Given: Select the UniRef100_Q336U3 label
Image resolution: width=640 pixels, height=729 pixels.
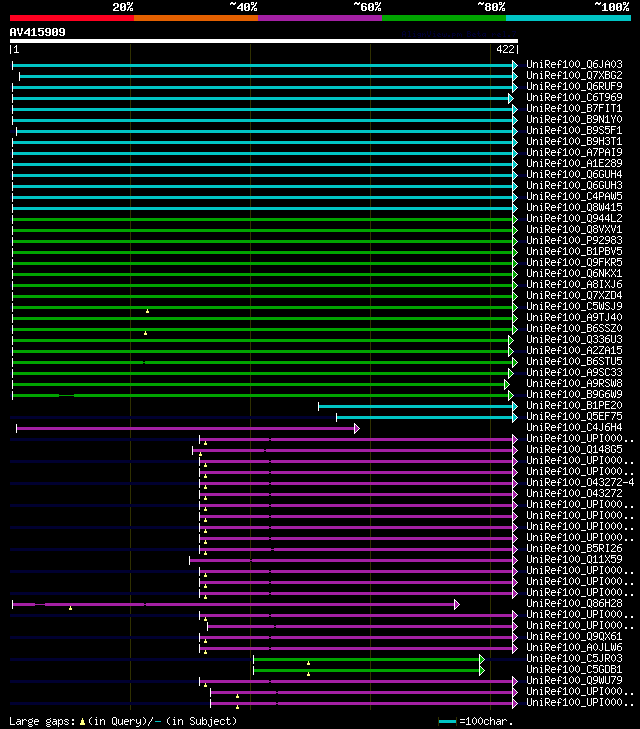Looking at the screenshot, I should [x=574, y=339].
